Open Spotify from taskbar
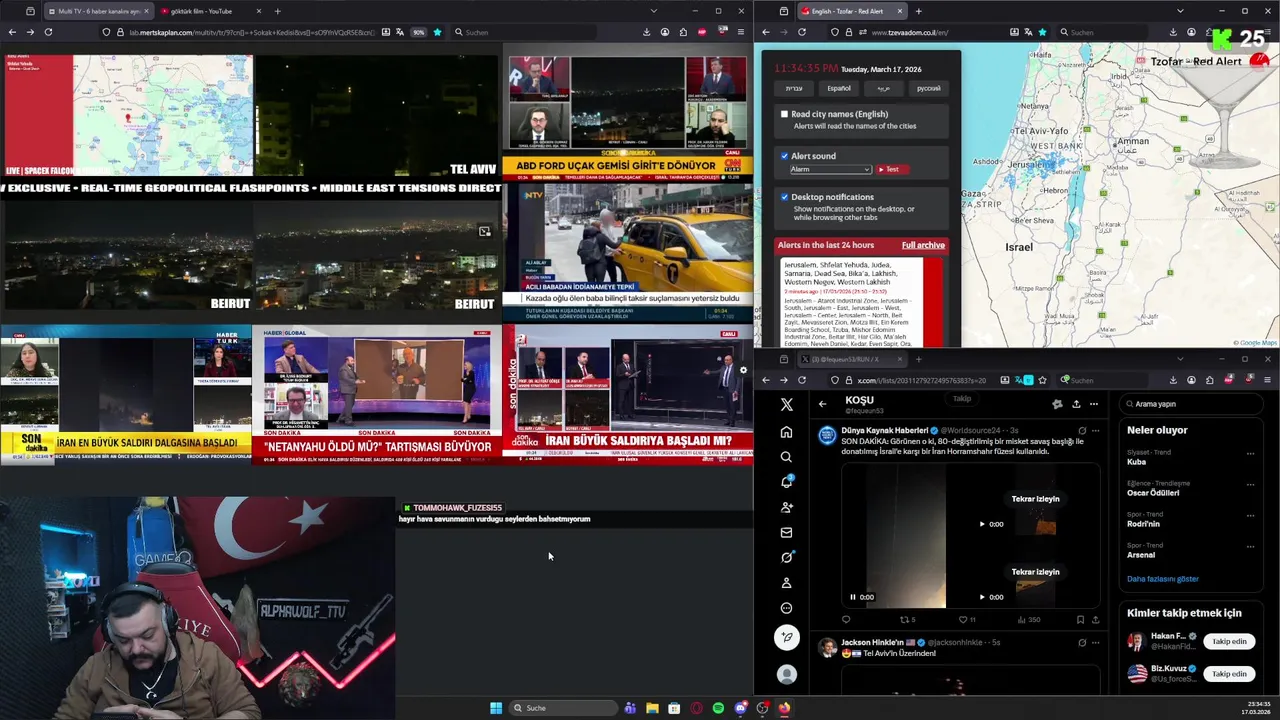Screen dimensions: 1280x720 [718, 708]
